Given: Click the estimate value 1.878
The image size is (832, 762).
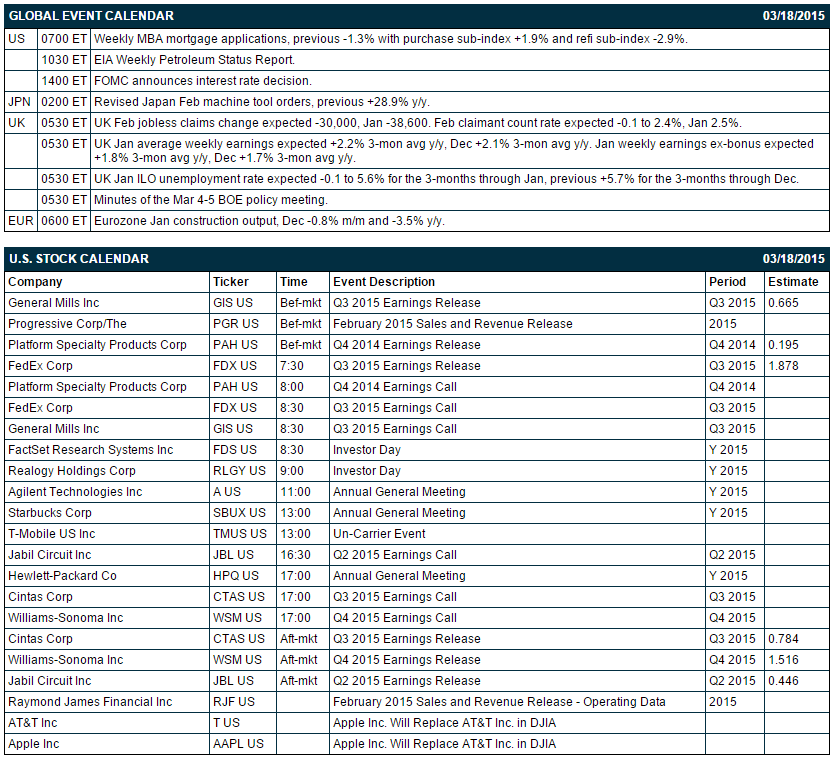Looking at the screenshot, I should (783, 366).
